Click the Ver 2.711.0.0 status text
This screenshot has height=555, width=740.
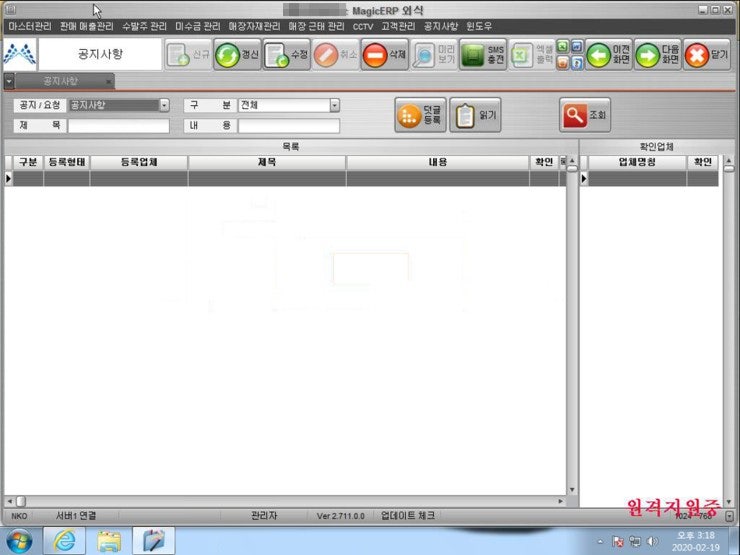340,516
